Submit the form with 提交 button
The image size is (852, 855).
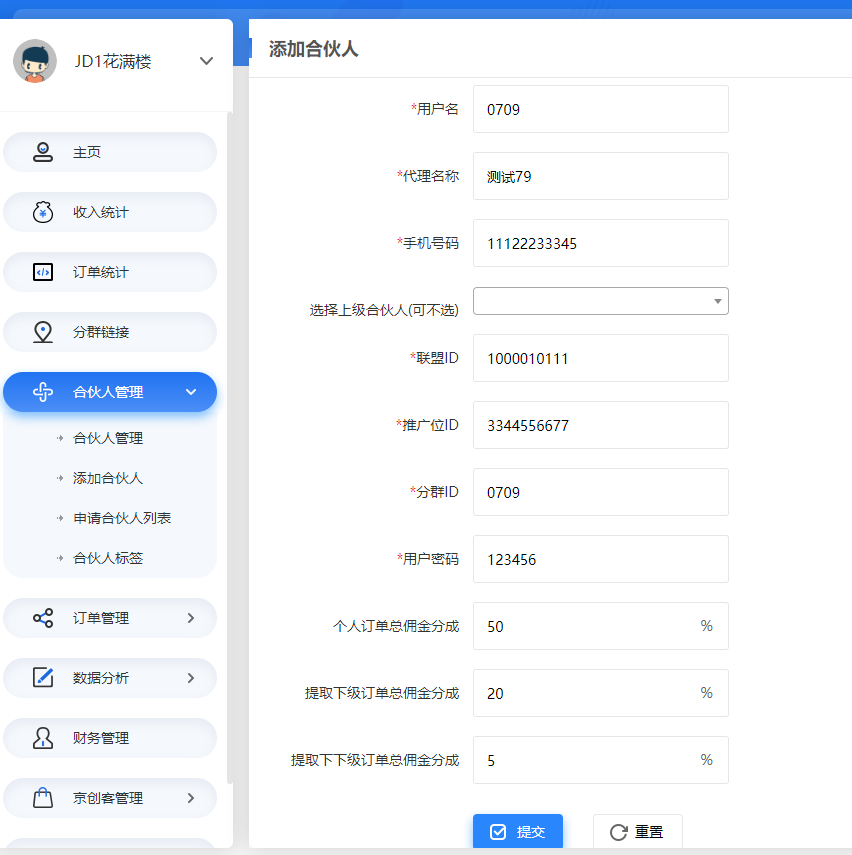tap(518, 831)
